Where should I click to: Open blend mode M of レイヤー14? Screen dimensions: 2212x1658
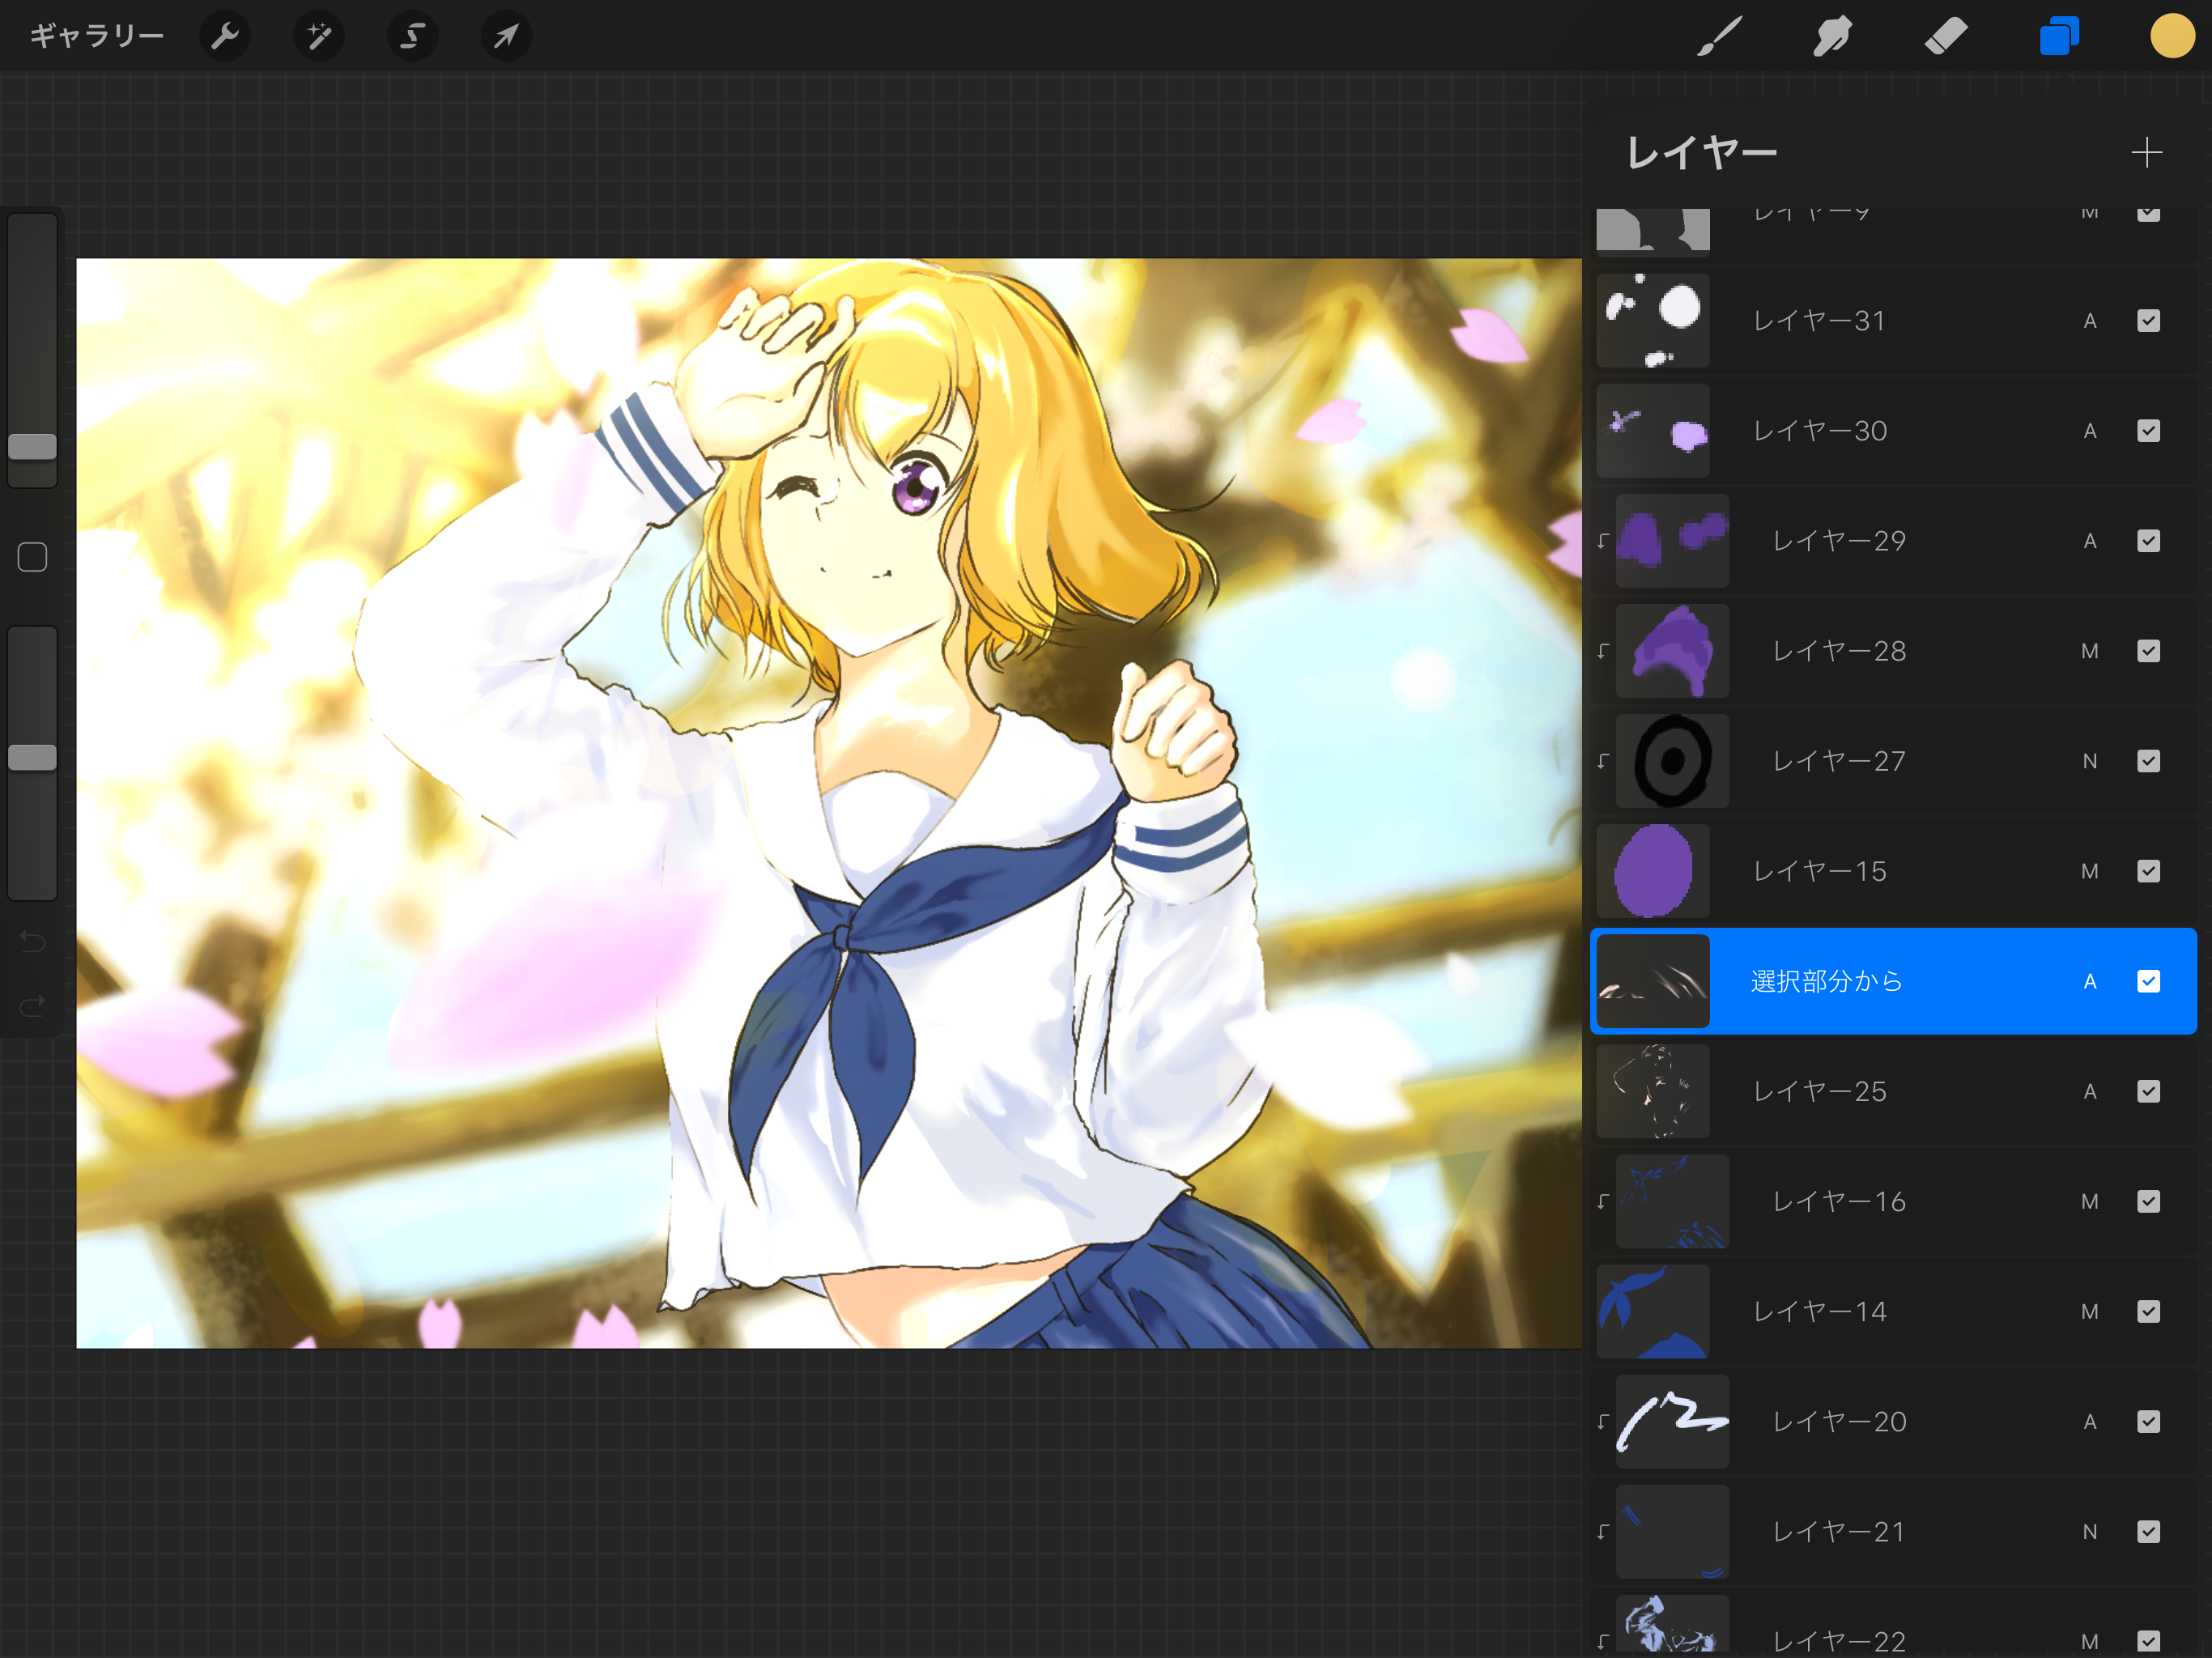coord(2089,1311)
